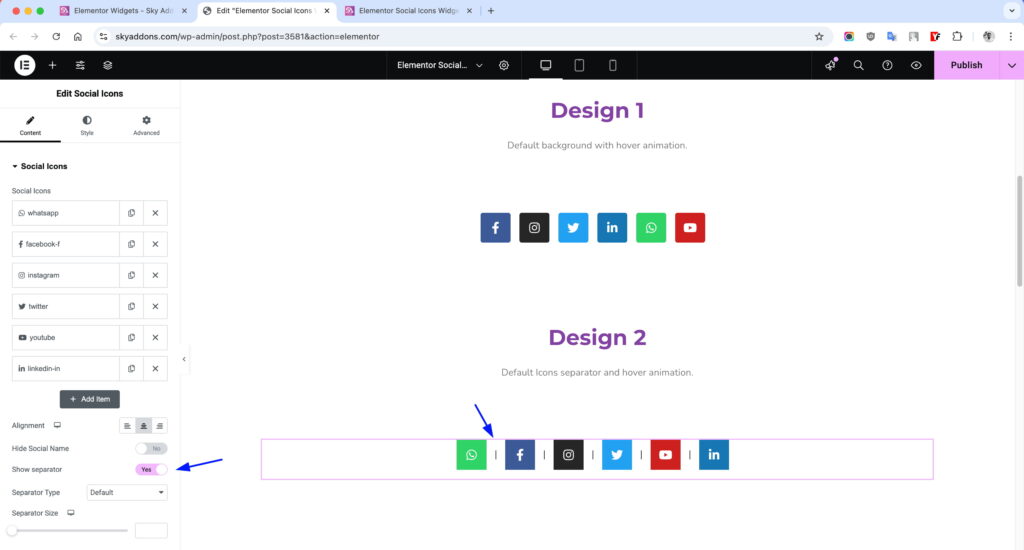1024x550 pixels.
Task: Open document dropdown next to Elementor Social
Action: click(479, 65)
